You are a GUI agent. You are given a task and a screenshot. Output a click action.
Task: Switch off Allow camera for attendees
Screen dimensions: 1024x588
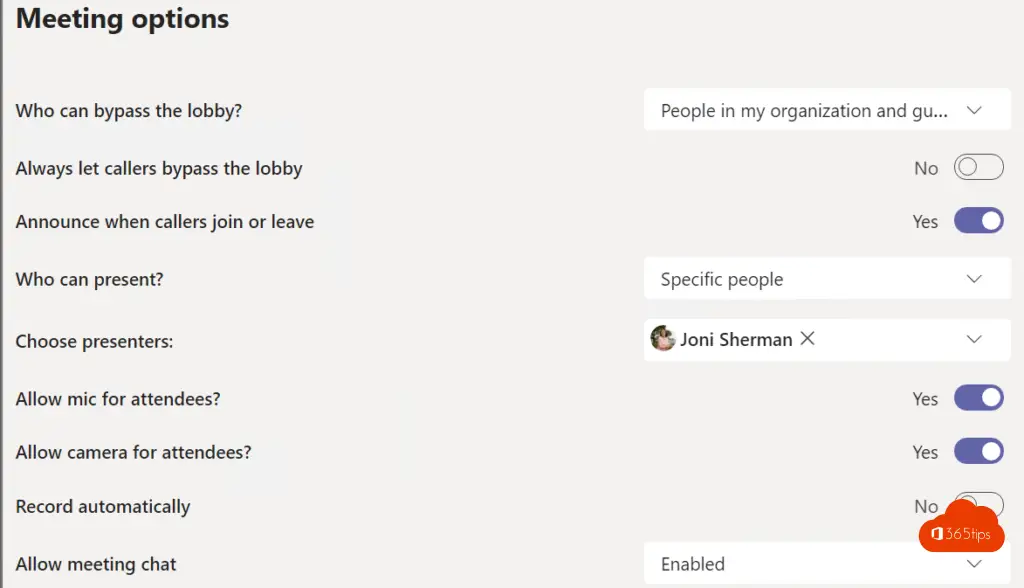click(978, 451)
